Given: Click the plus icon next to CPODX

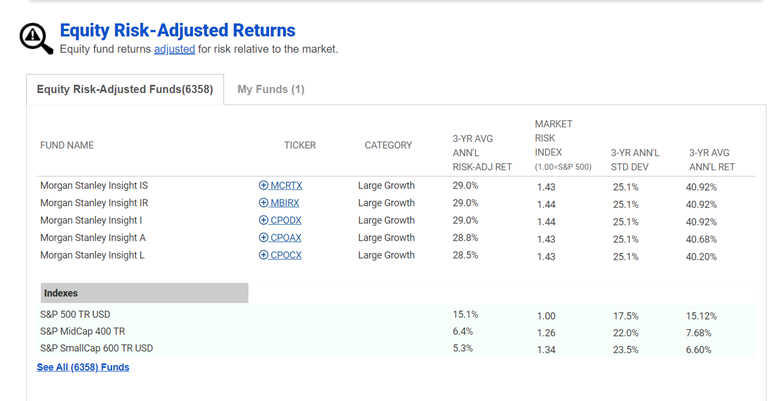Looking at the screenshot, I should [x=264, y=220].
